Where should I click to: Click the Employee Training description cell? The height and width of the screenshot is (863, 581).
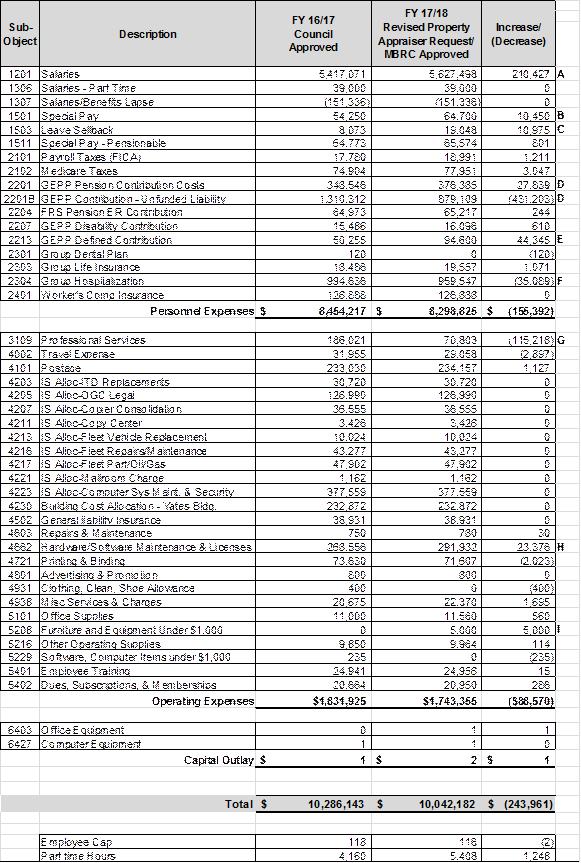[x=147, y=671]
